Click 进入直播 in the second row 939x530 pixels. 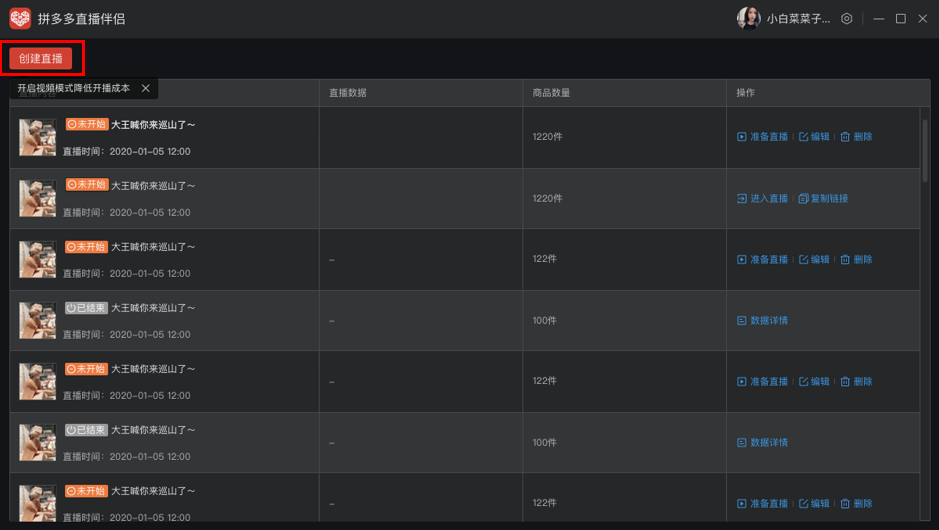coord(763,199)
